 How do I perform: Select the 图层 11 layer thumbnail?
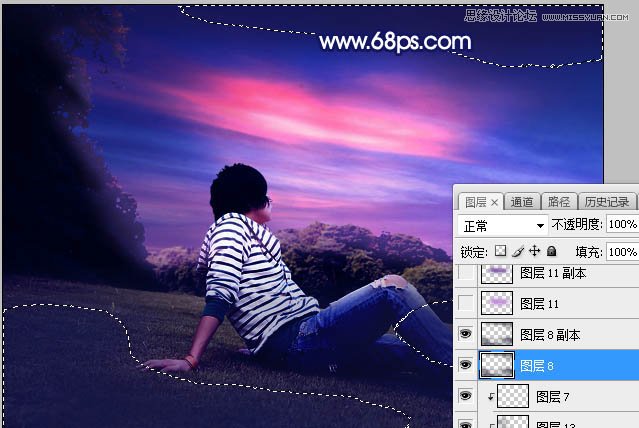(497, 303)
